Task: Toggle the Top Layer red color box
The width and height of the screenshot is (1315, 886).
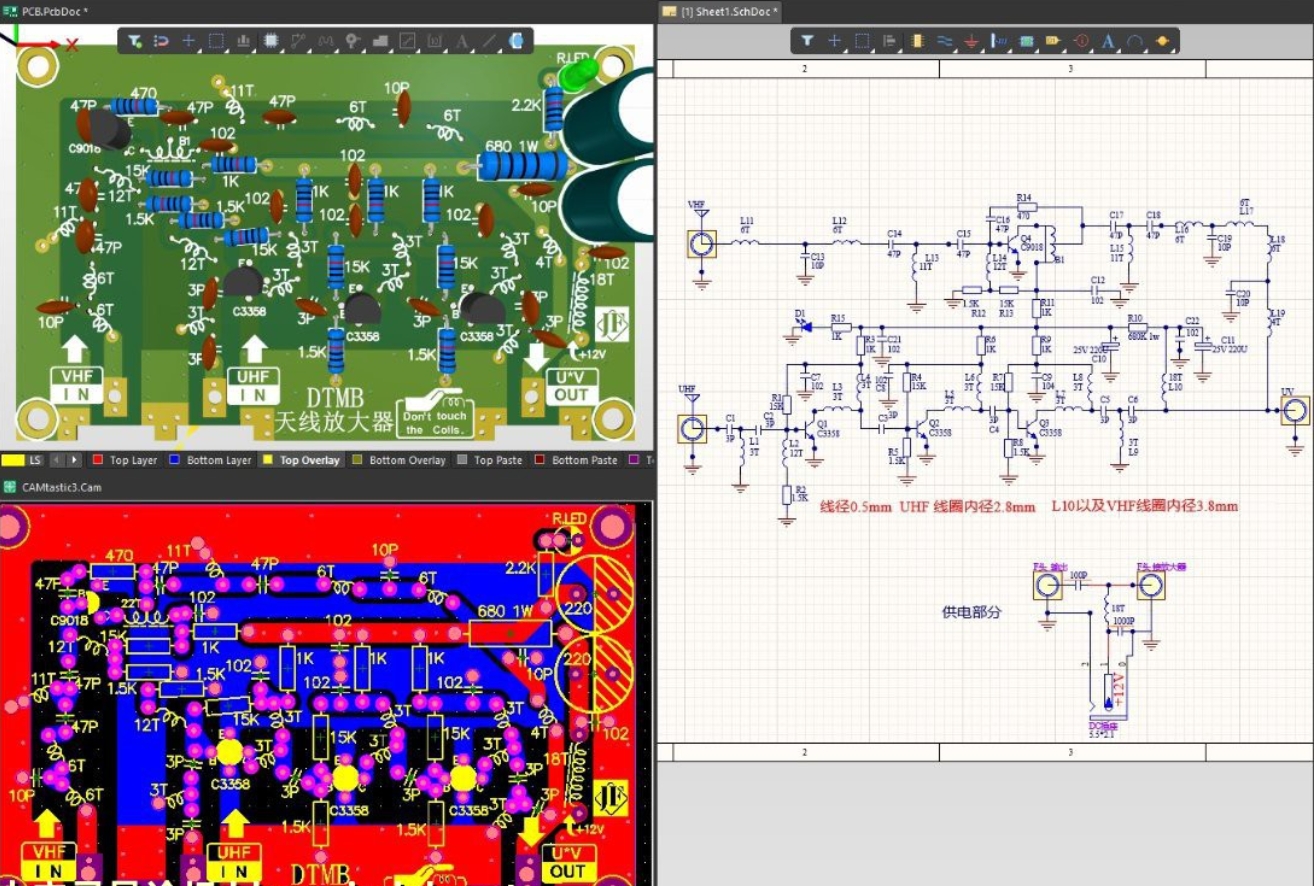Action: pyautogui.click(x=97, y=460)
